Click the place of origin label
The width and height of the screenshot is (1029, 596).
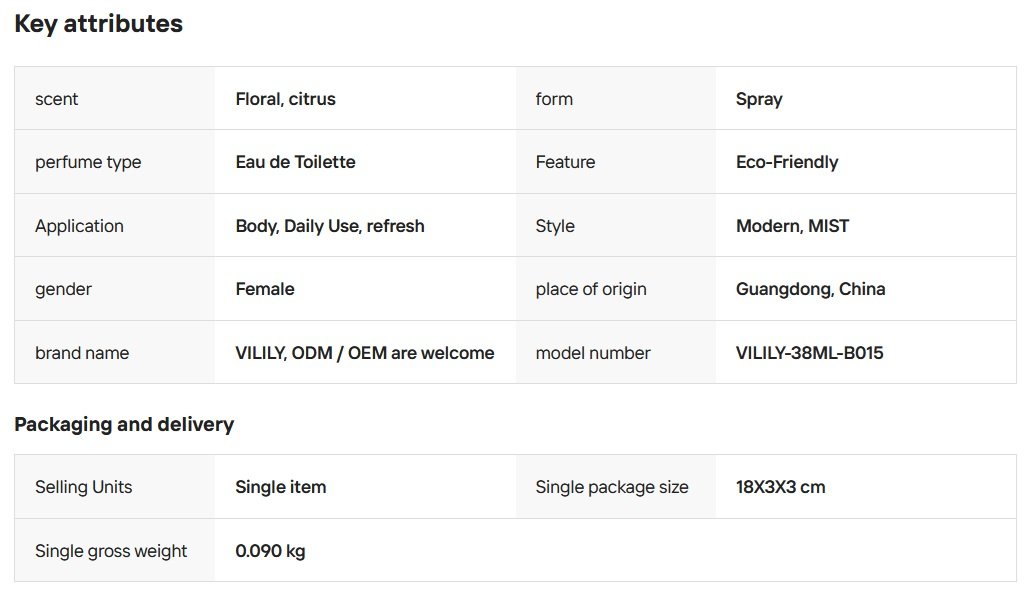pos(591,289)
